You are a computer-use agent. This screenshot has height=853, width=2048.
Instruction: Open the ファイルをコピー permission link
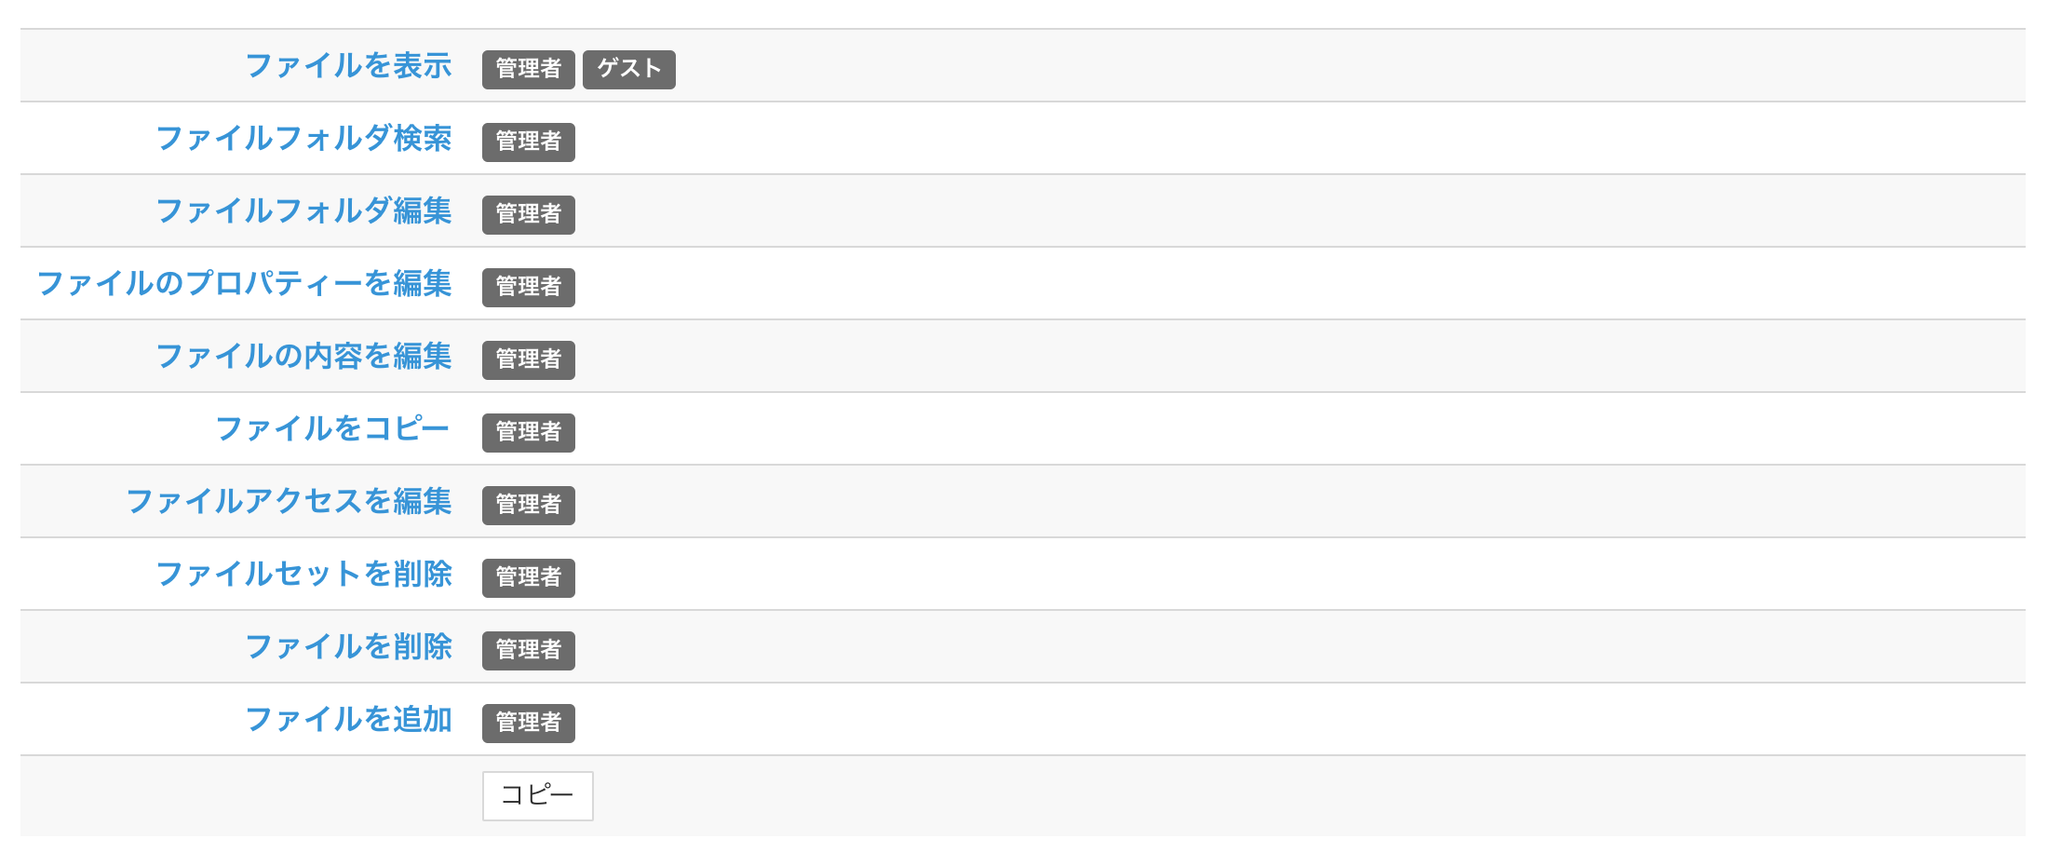point(333,429)
